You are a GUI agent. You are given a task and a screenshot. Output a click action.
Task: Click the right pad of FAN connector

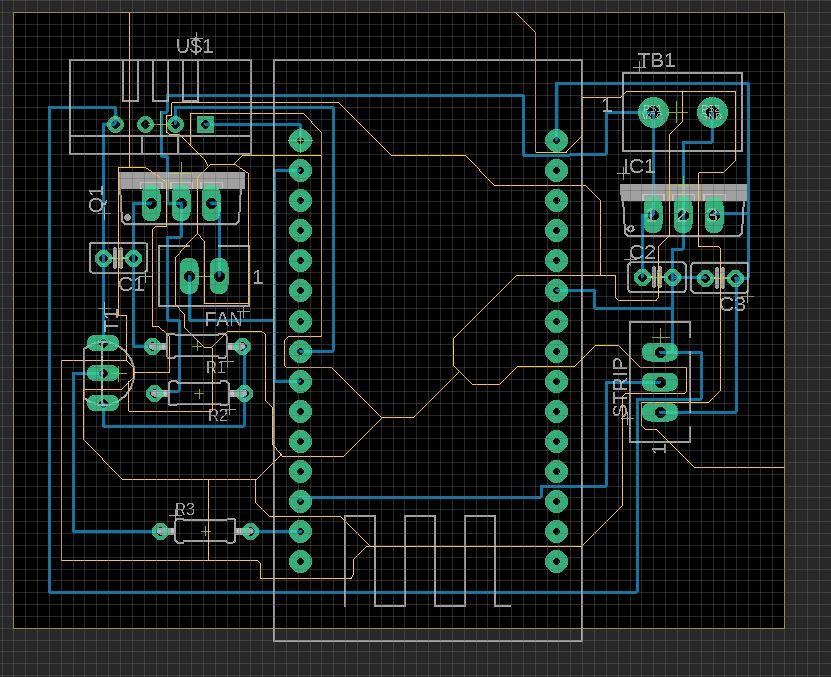coord(219,276)
